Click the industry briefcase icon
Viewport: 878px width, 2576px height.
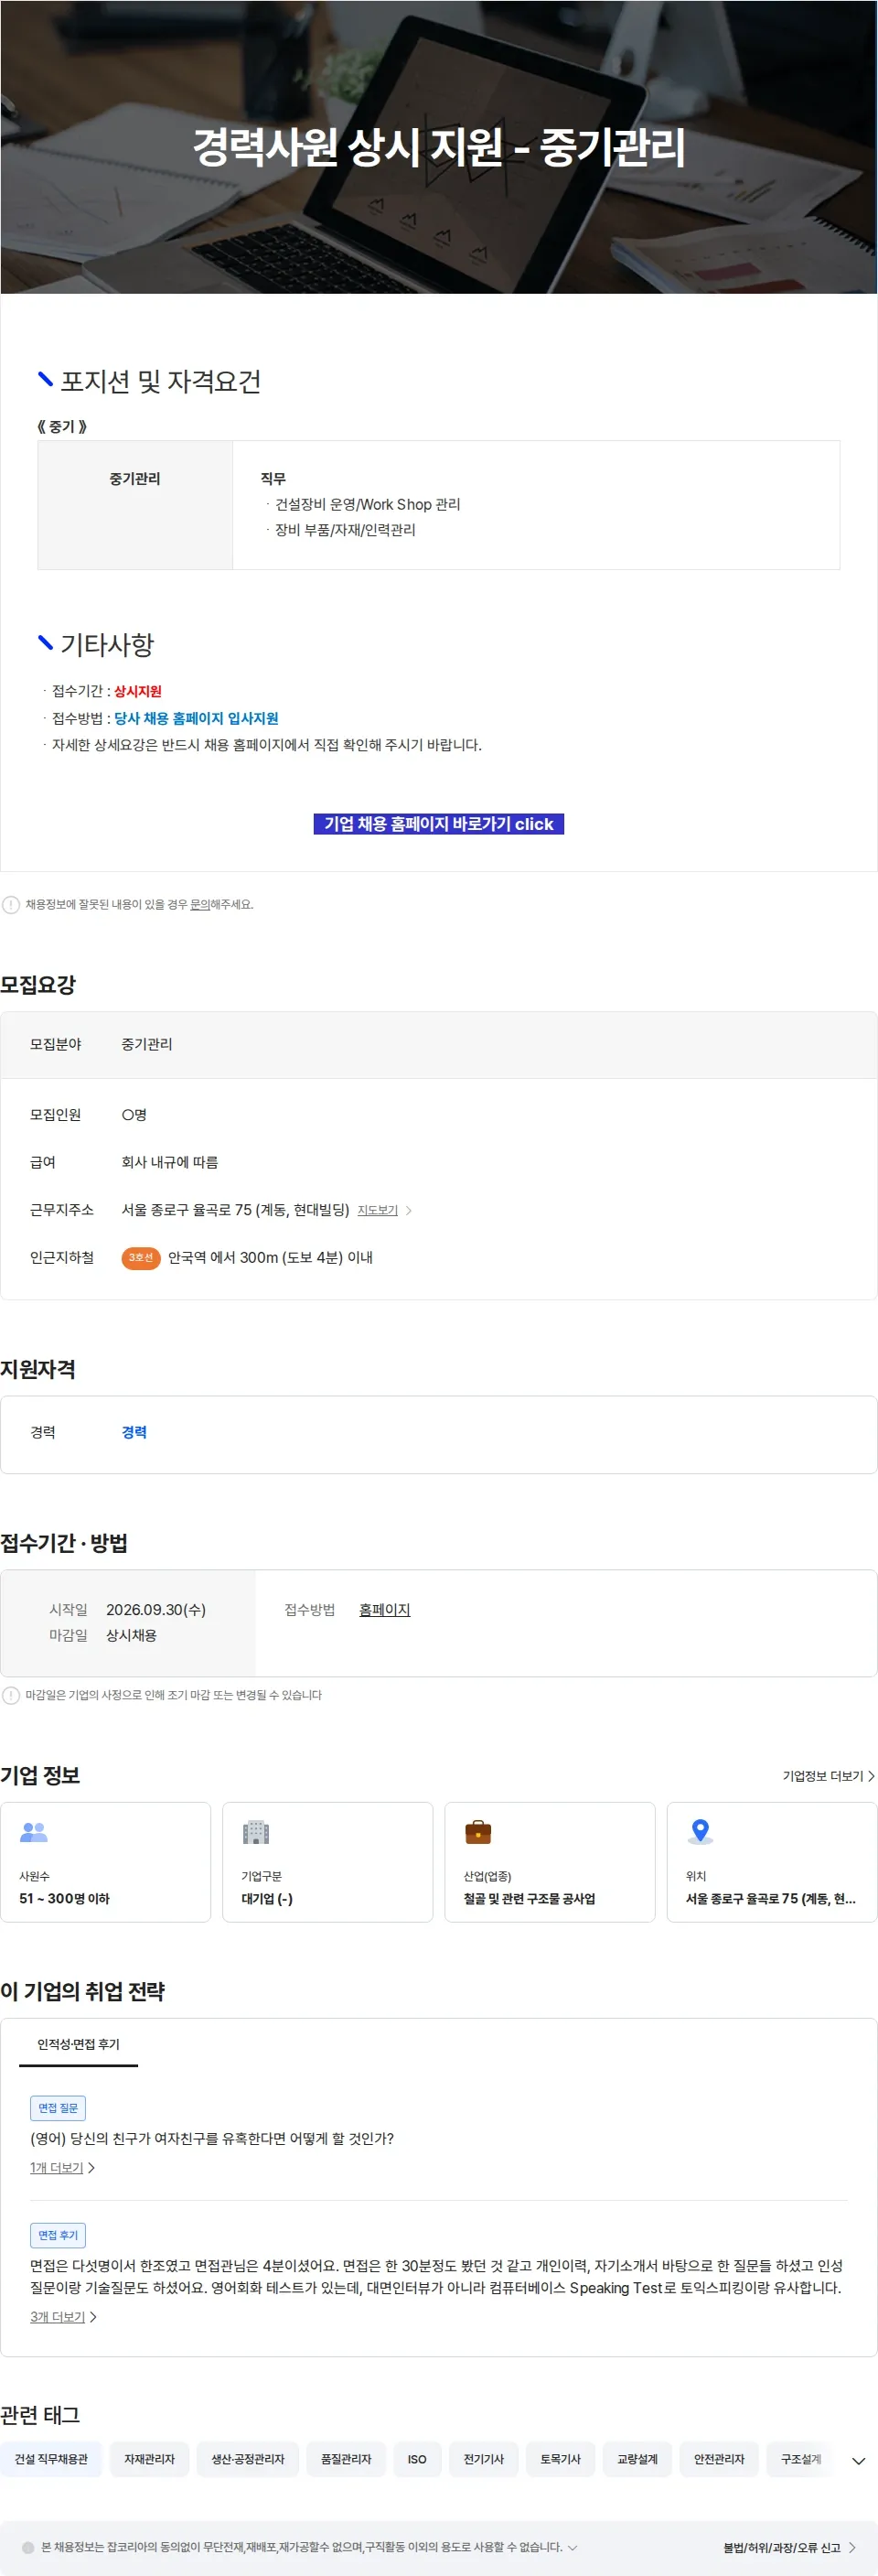478,1831
